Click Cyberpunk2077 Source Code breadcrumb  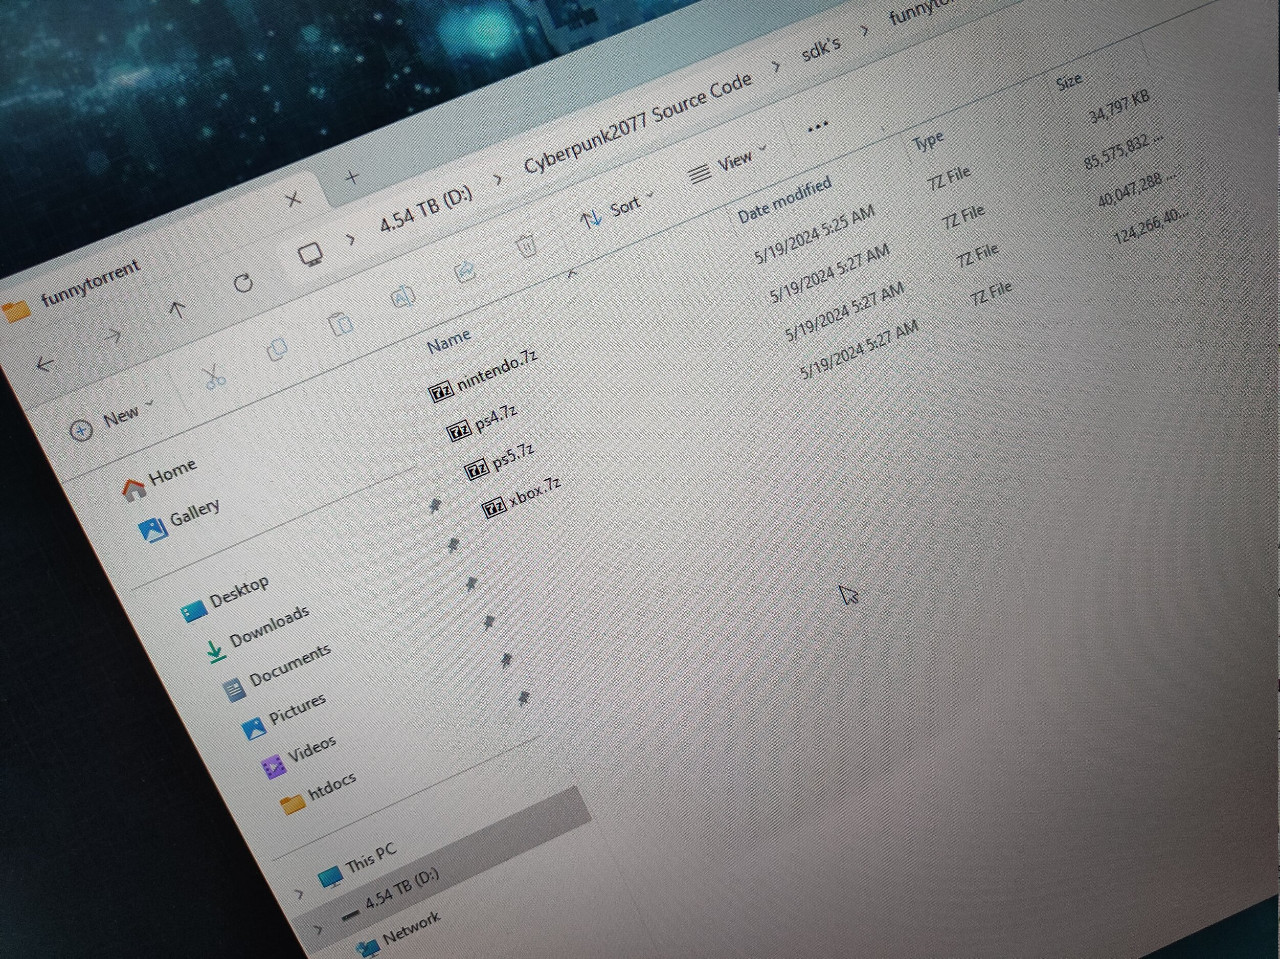coord(638,123)
